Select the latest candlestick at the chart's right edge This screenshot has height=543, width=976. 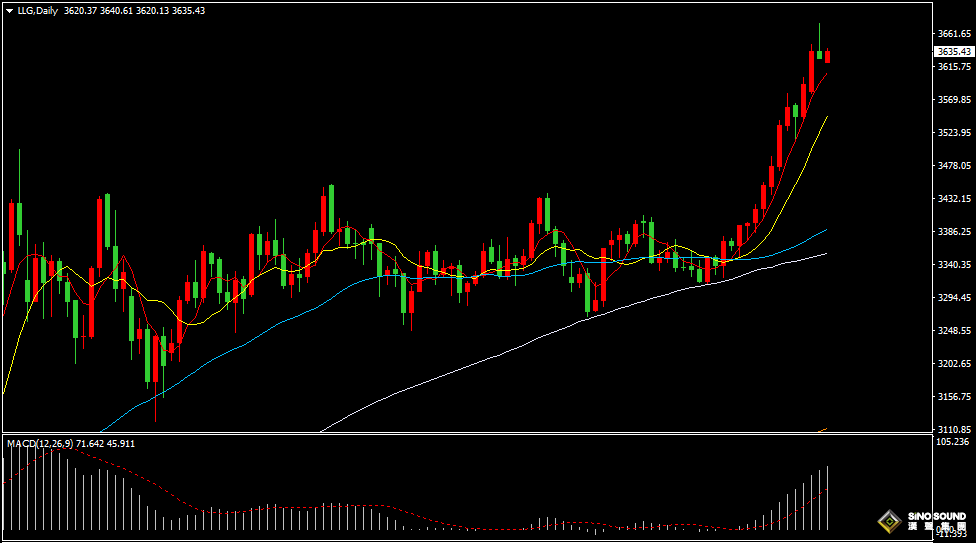coord(827,57)
